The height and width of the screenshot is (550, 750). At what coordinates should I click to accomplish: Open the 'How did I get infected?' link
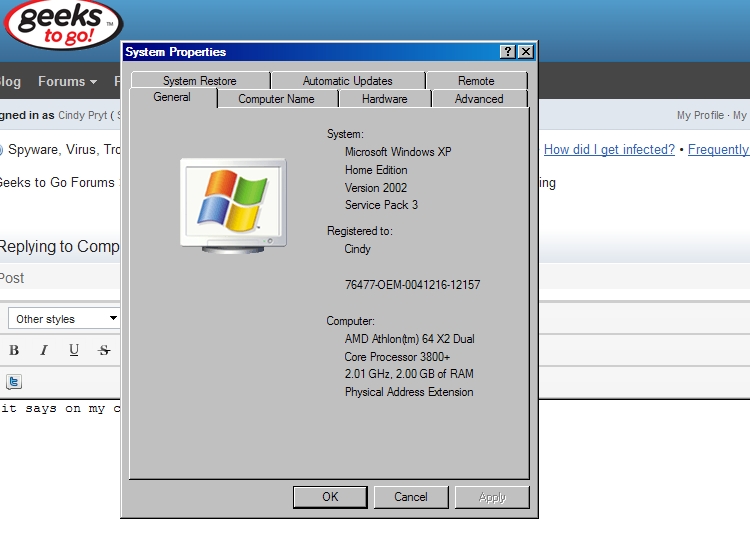click(609, 149)
